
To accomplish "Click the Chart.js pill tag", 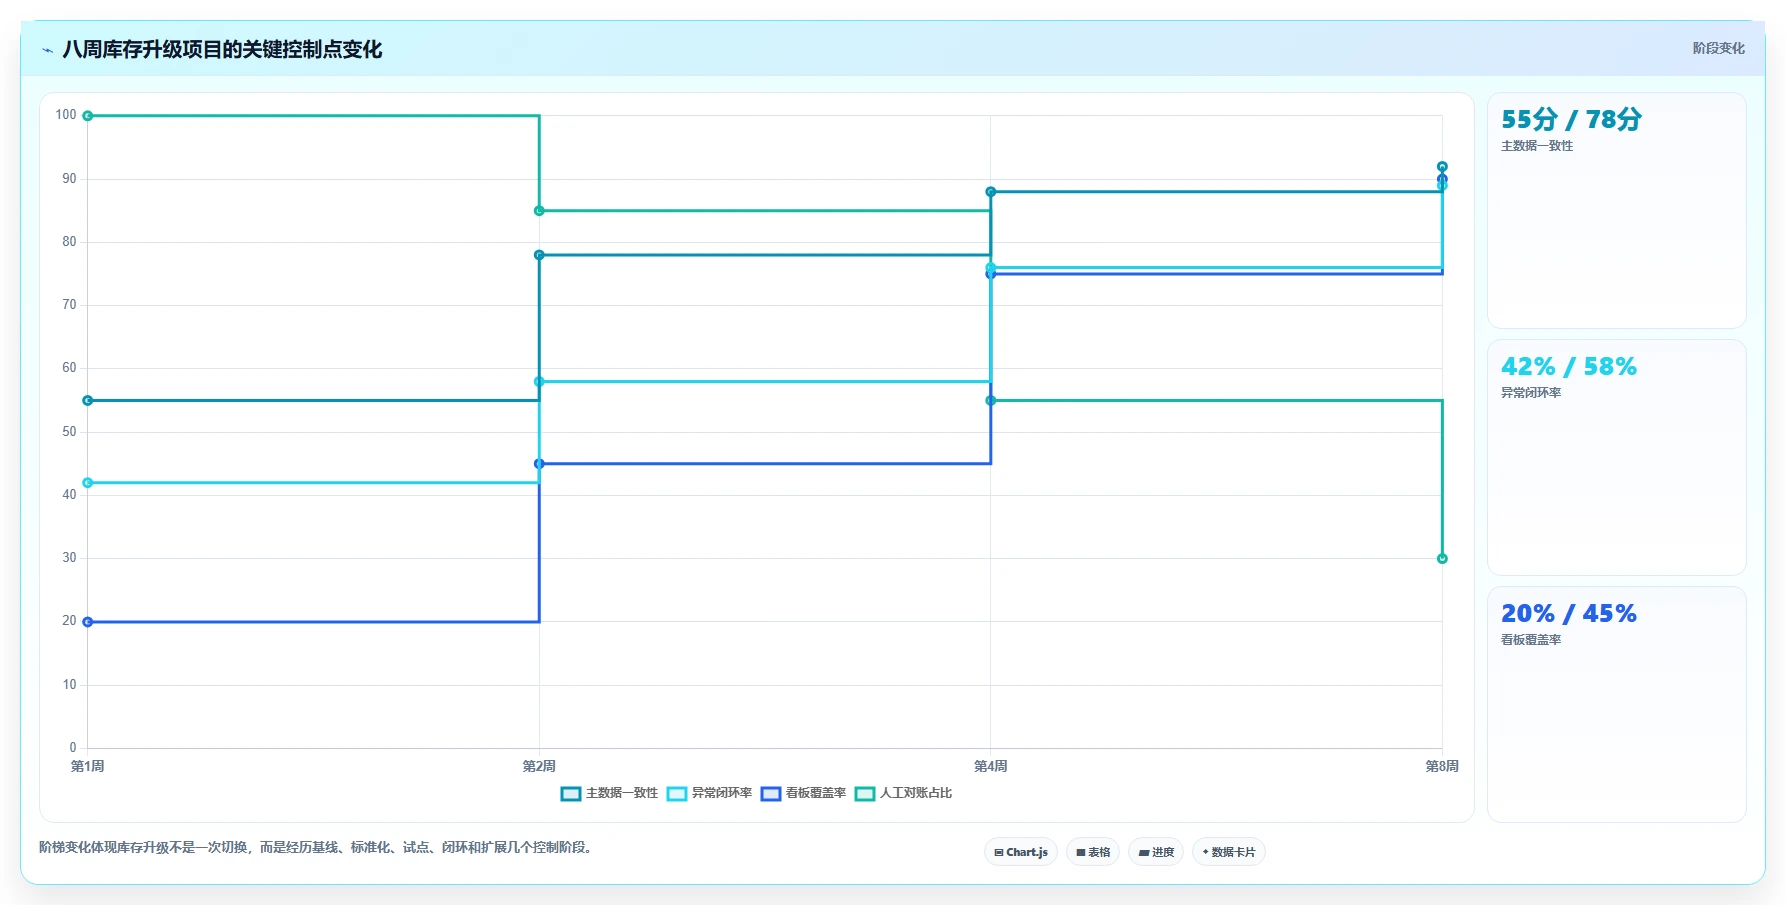I will tap(1021, 852).
